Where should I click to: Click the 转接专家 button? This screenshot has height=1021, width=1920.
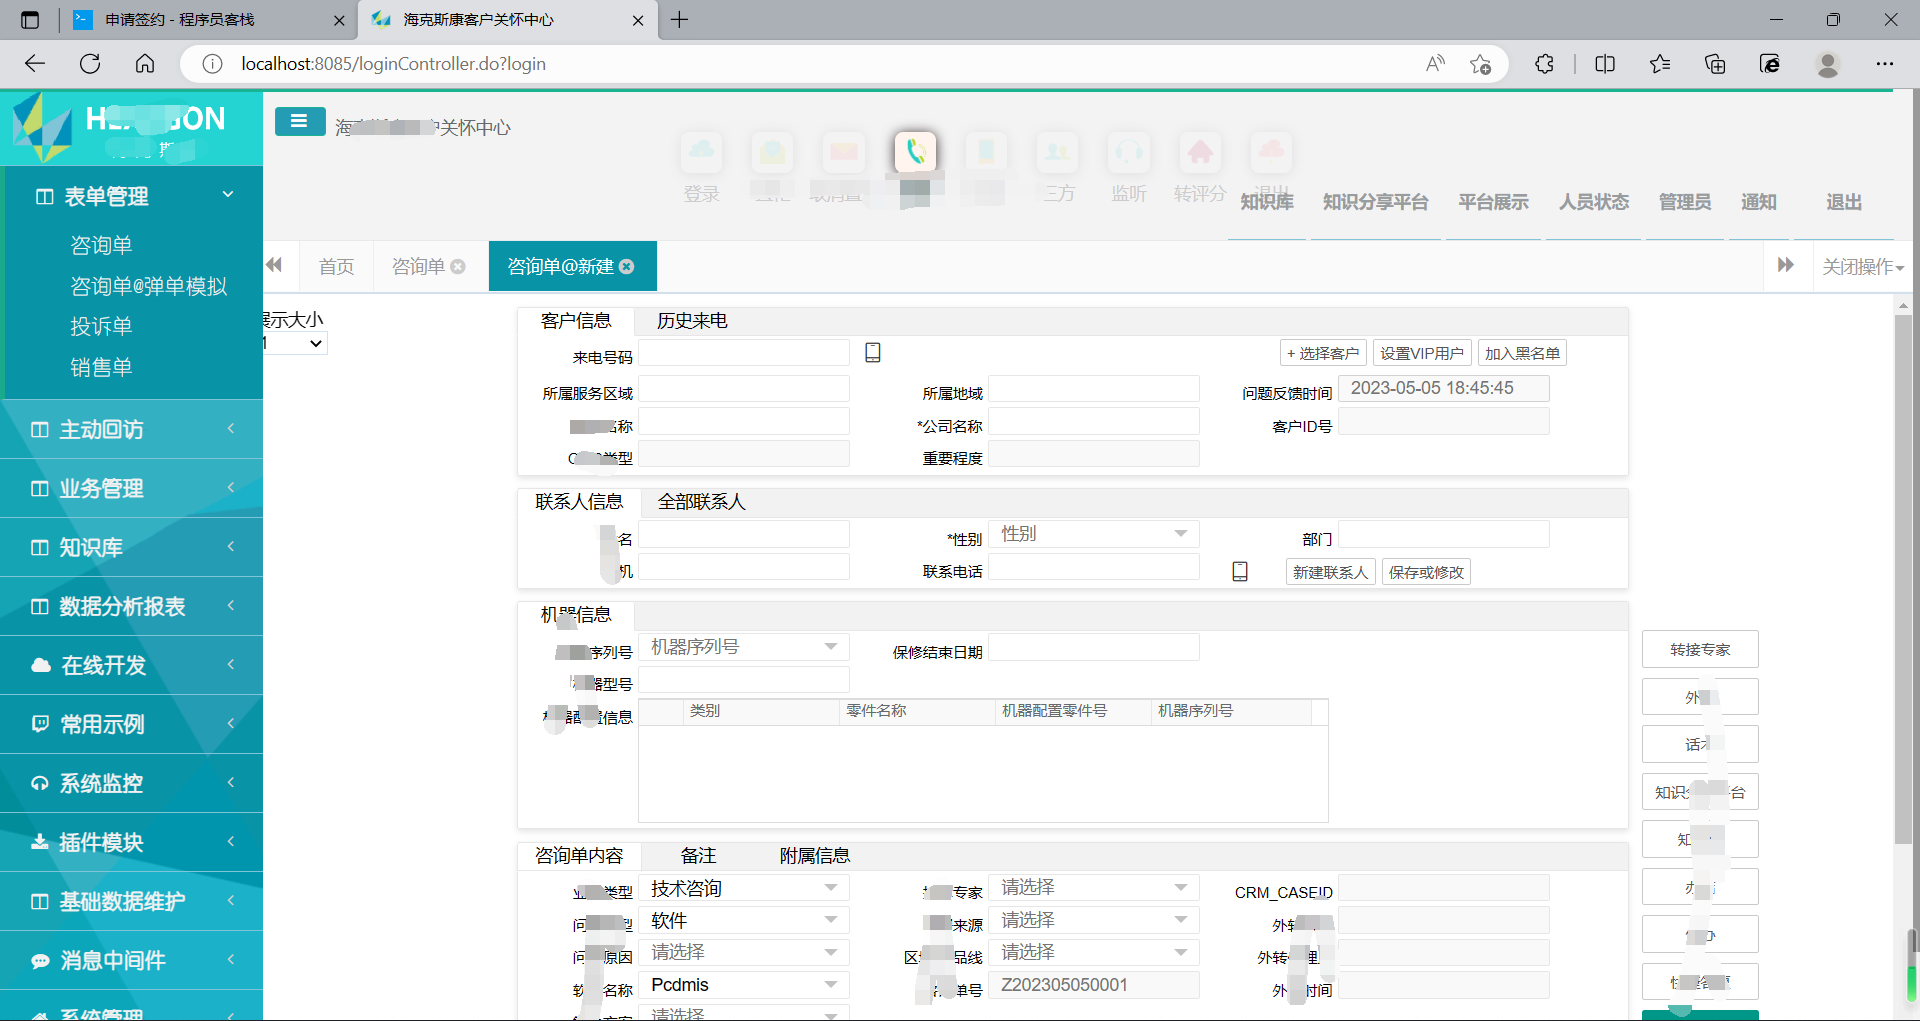(x=1700, y=649)
